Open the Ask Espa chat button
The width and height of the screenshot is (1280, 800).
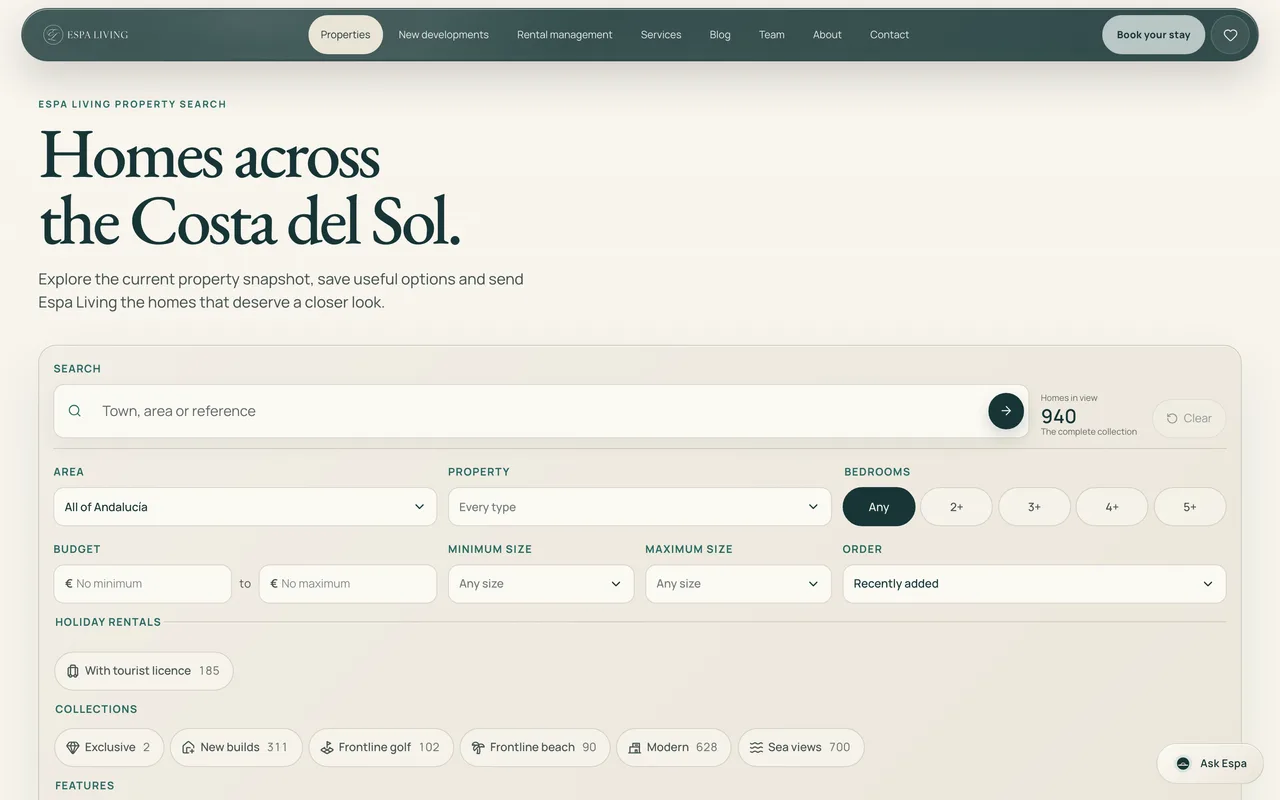coord(1211,763)
